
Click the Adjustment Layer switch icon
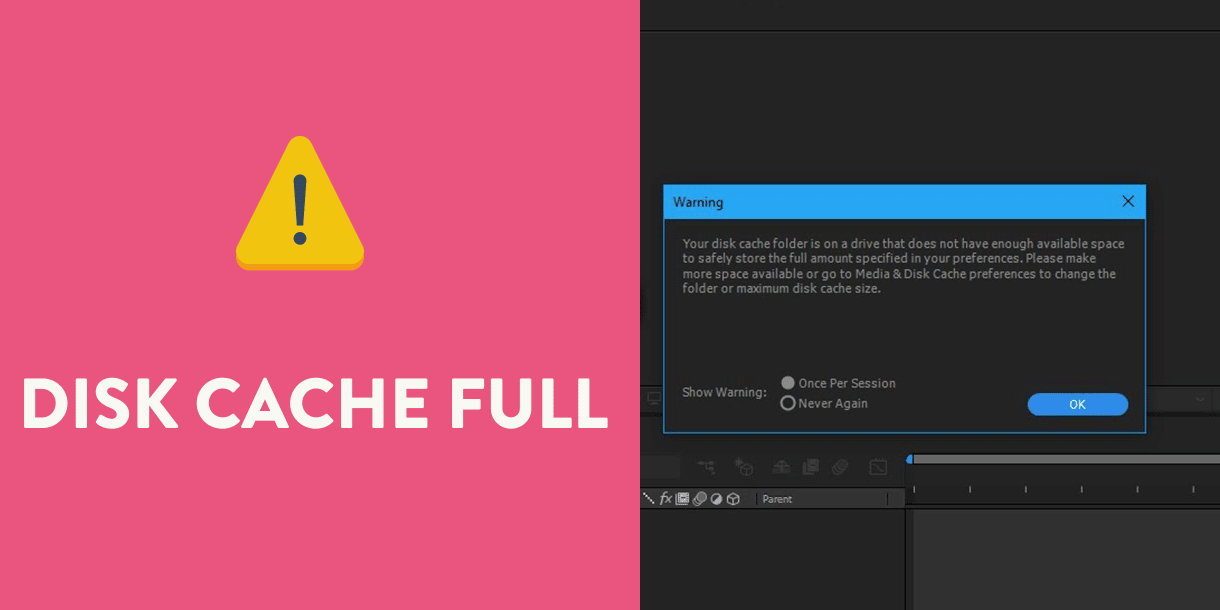716,498
